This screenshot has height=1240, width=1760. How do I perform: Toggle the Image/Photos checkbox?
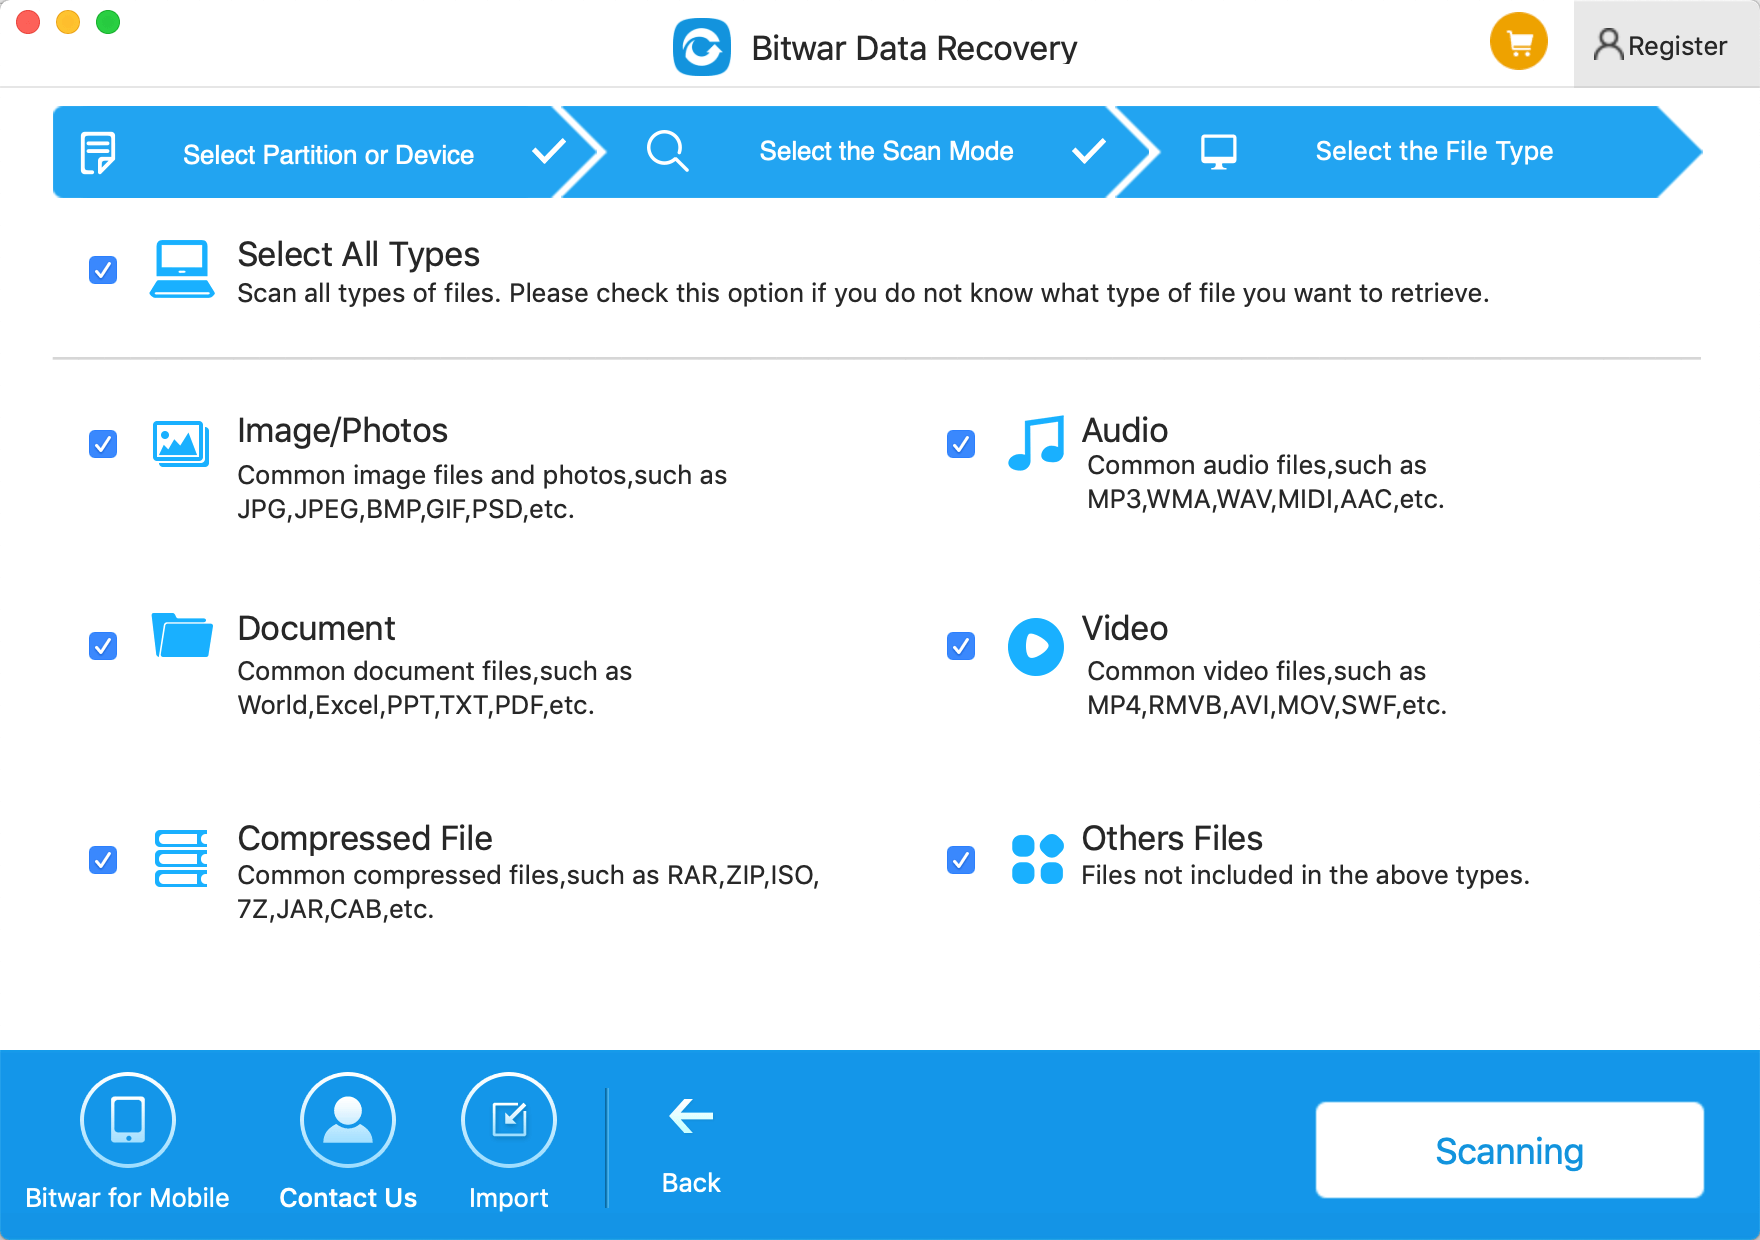pos(103,444)
